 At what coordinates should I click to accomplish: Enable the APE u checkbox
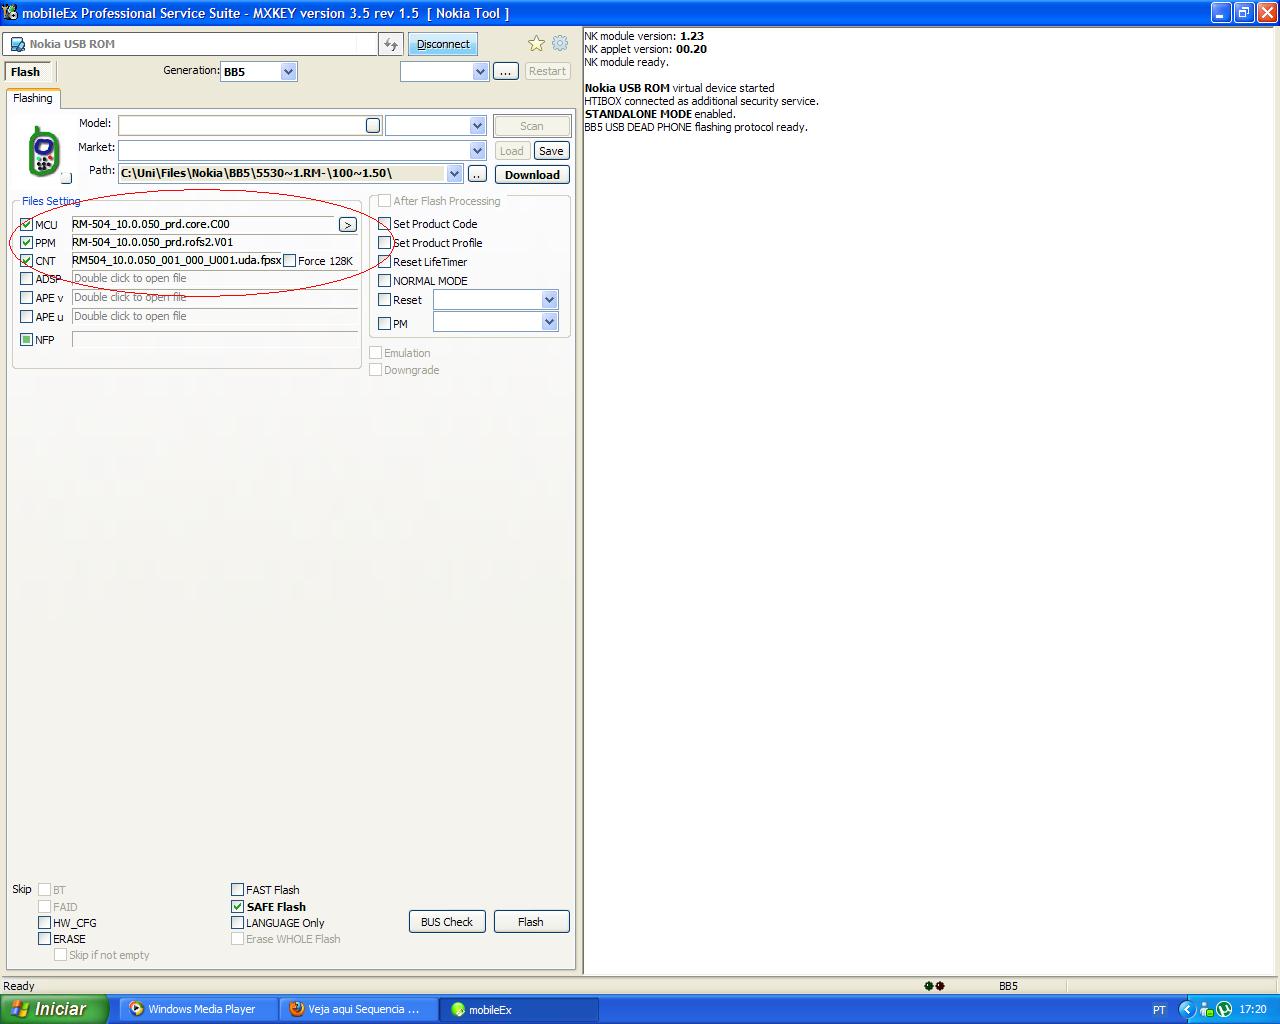tap(27, 317)
